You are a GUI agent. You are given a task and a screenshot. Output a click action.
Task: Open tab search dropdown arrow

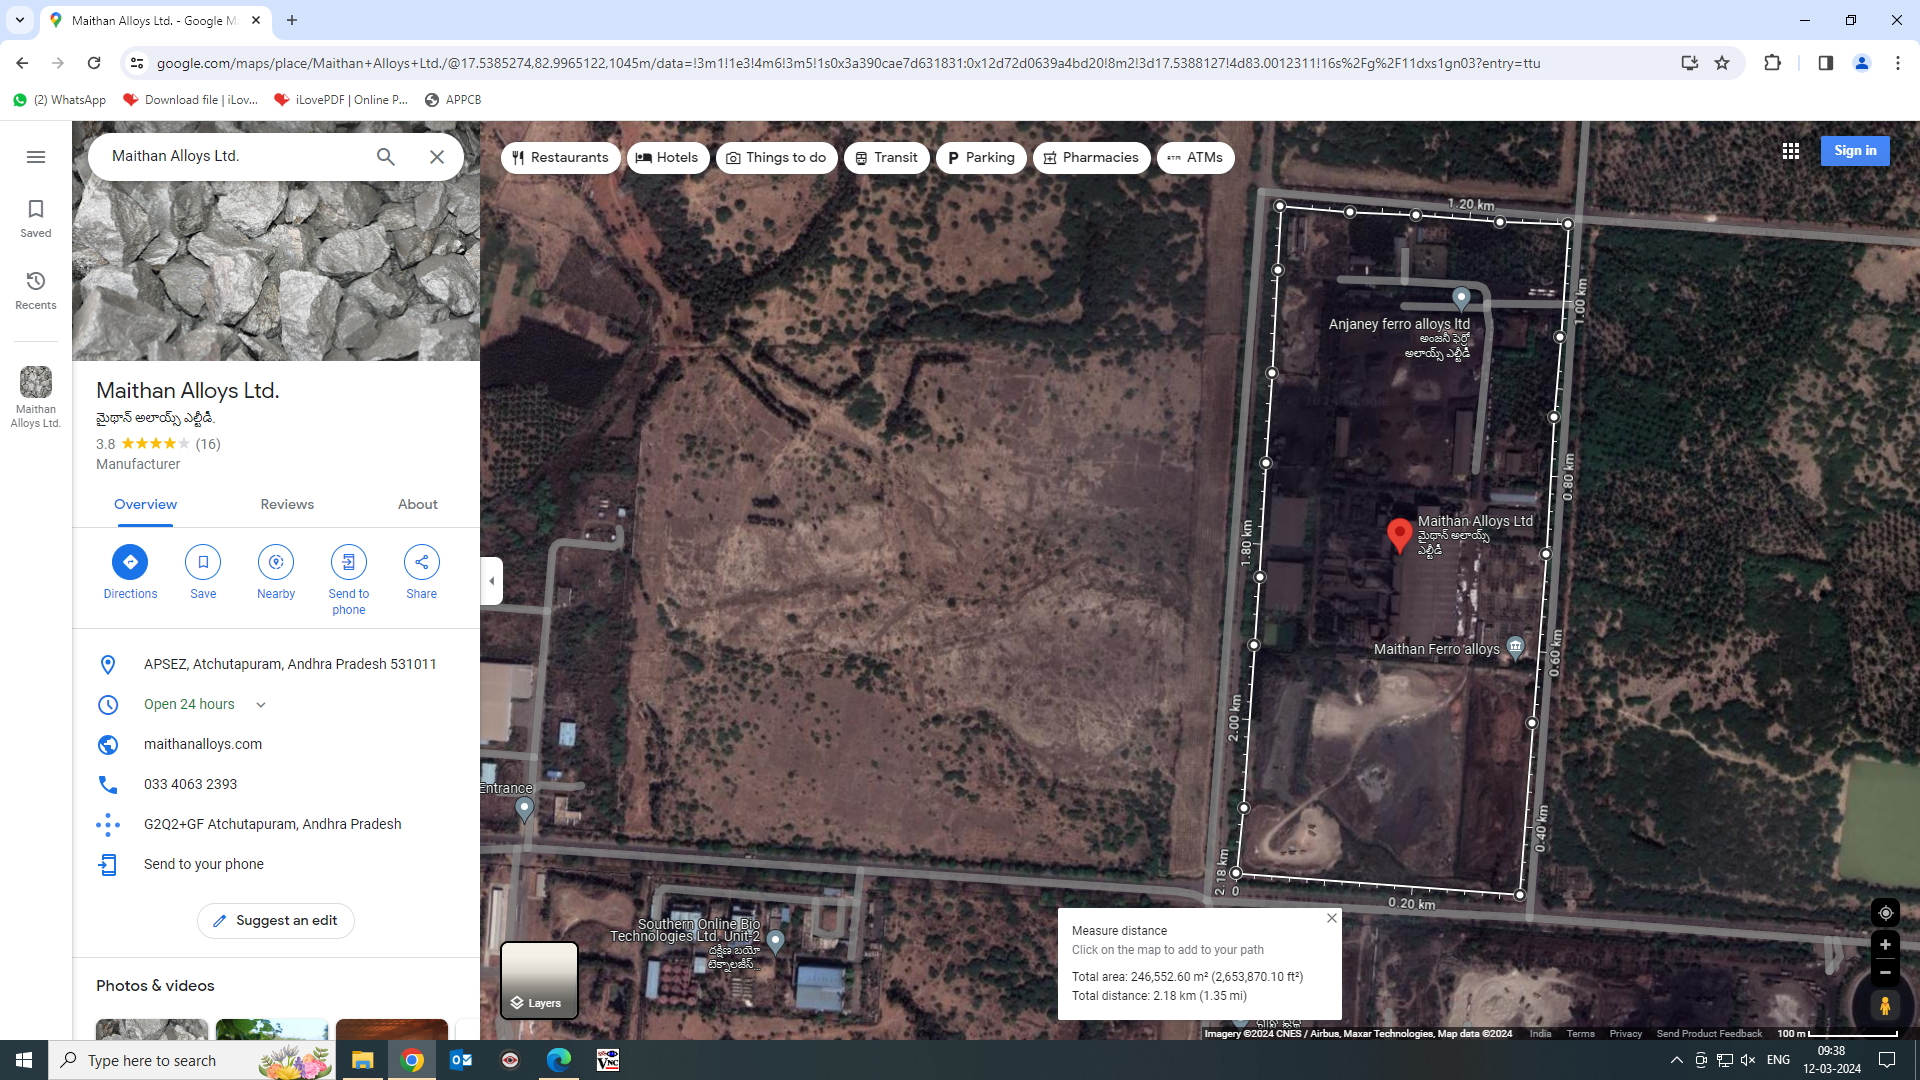20,20
